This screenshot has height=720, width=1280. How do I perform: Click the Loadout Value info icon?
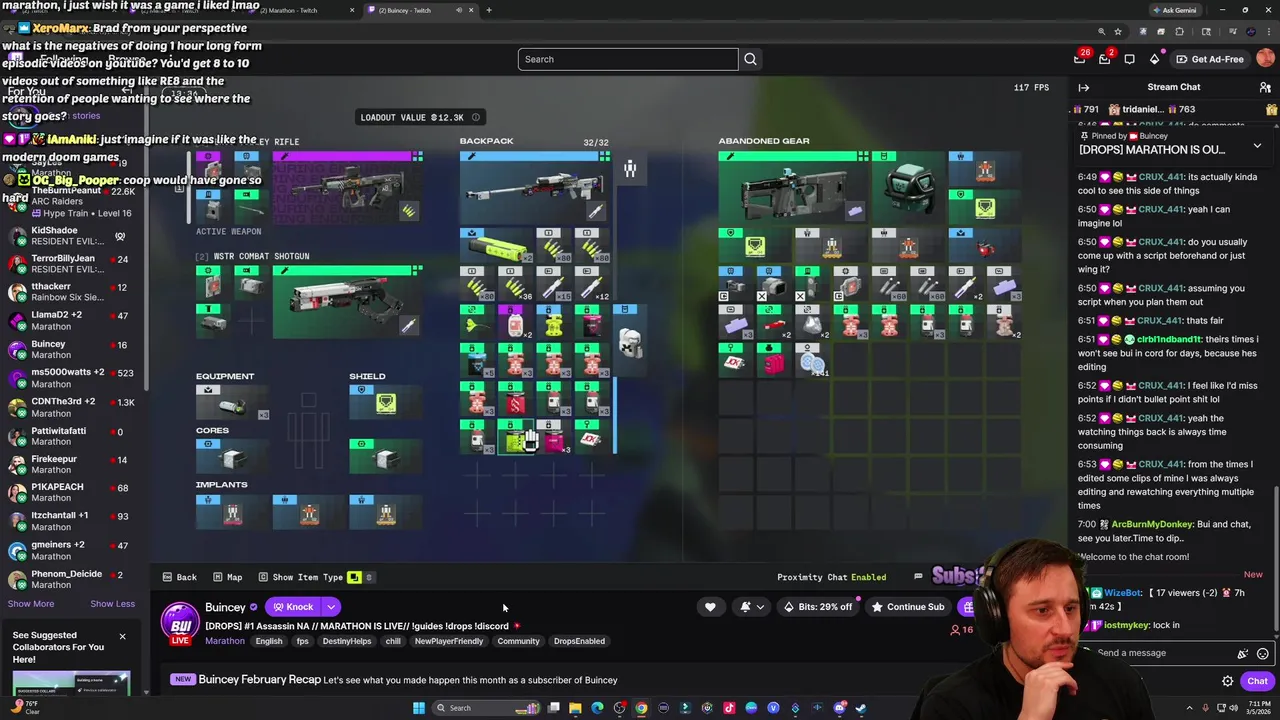coord(476,117)
